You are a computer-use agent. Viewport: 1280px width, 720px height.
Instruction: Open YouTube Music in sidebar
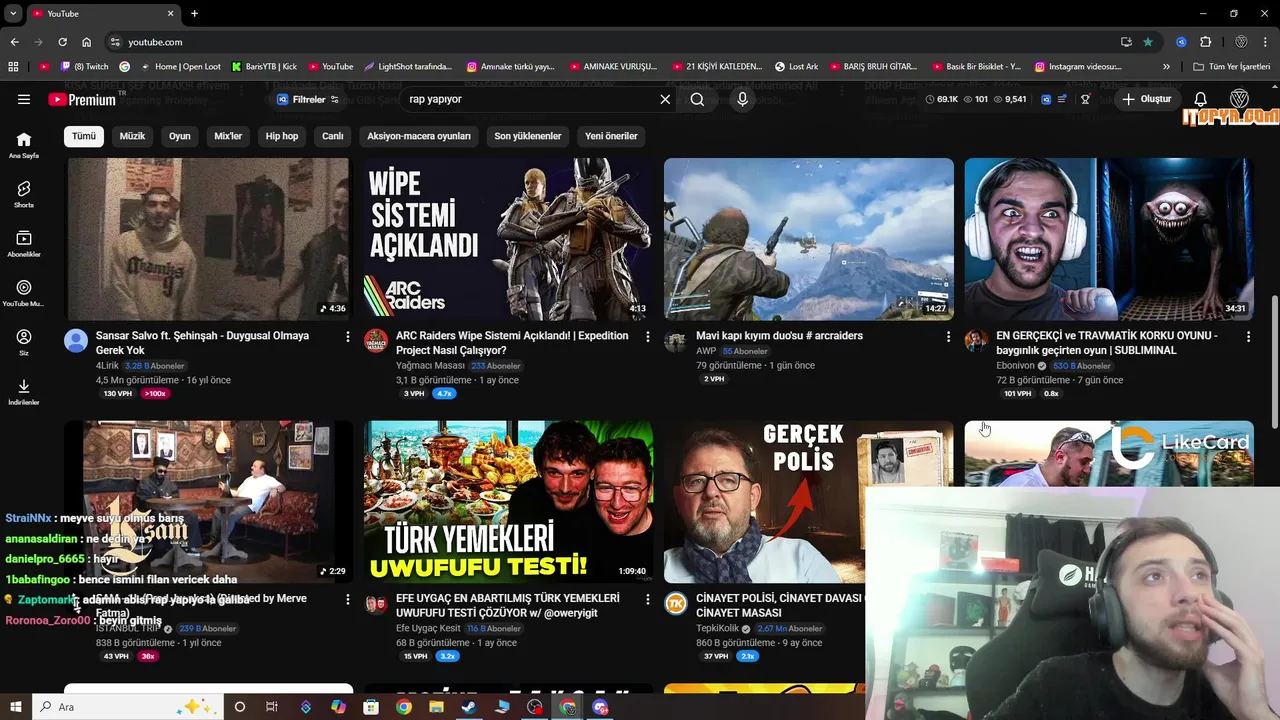[24, 293]
